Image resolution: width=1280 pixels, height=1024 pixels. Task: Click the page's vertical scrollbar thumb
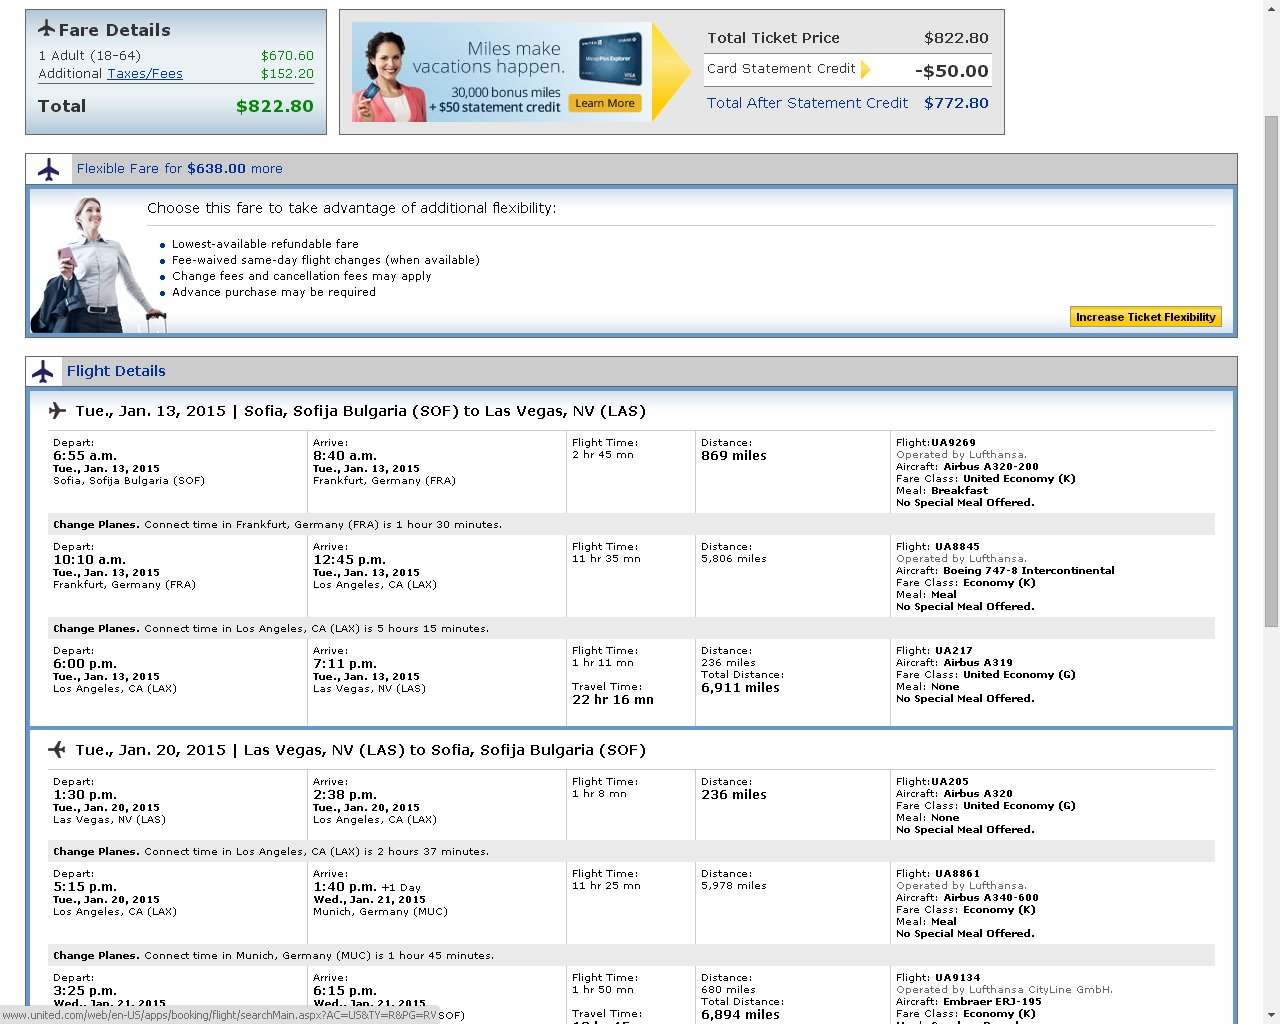[x=1271, y=370]
